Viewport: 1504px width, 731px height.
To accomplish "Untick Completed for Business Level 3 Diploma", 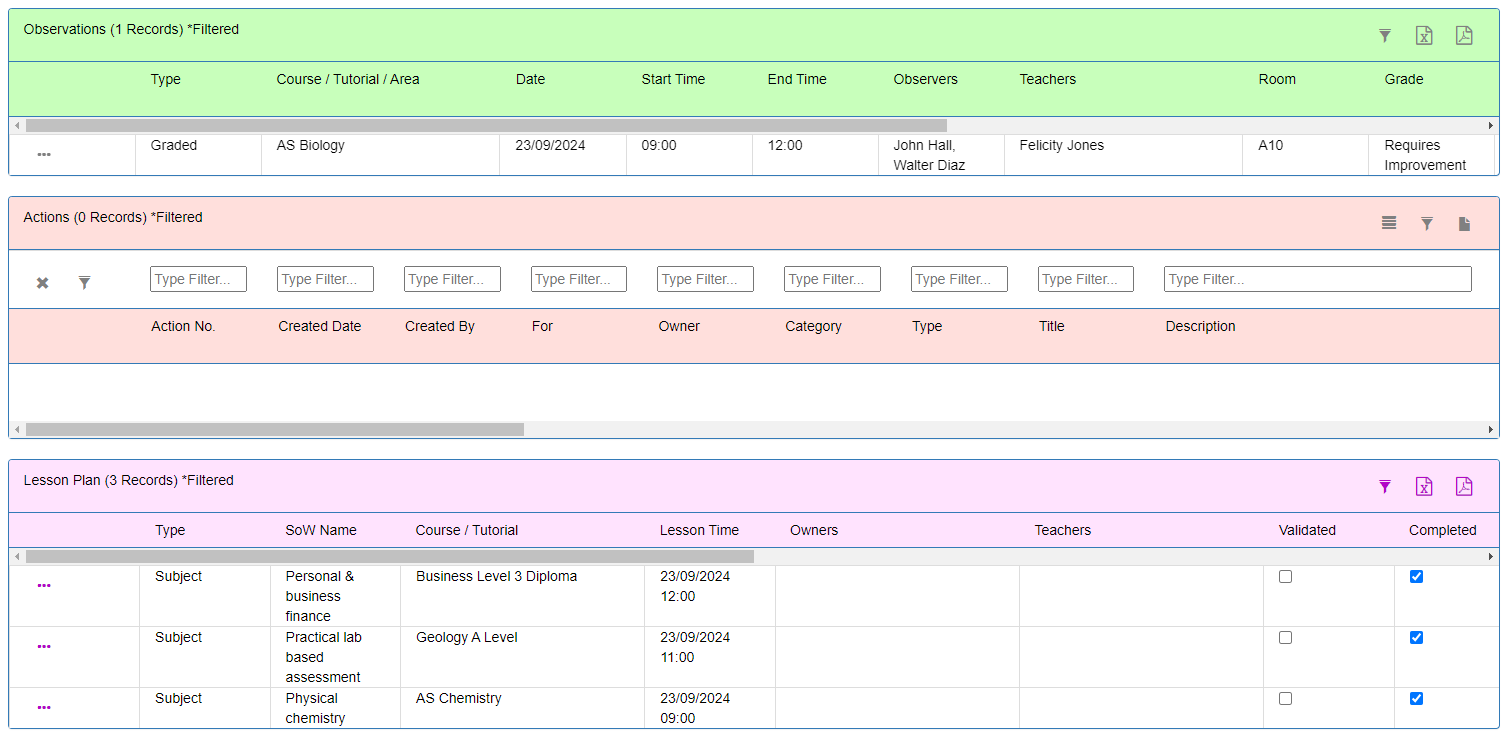I will (x=1416, y=577).
